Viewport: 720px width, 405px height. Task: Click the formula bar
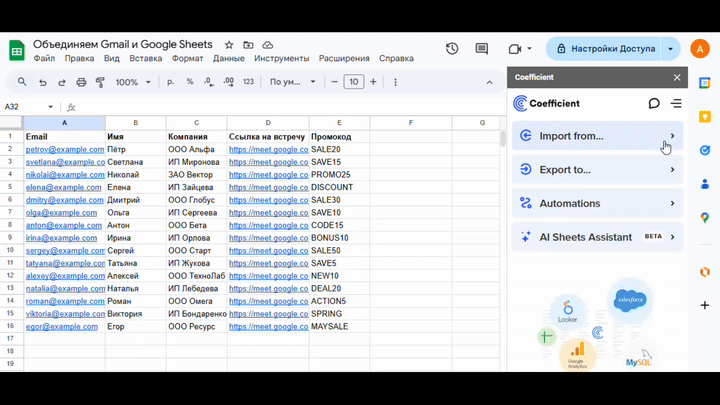[x=289, y=107]
